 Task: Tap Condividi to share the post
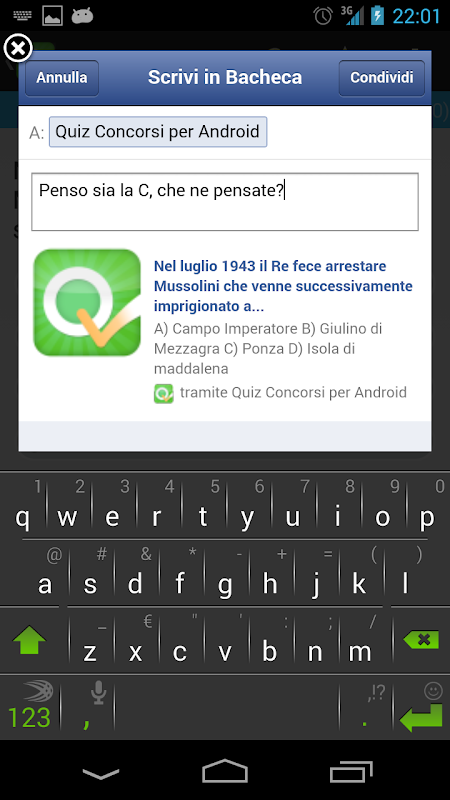[x=382, y=78]
